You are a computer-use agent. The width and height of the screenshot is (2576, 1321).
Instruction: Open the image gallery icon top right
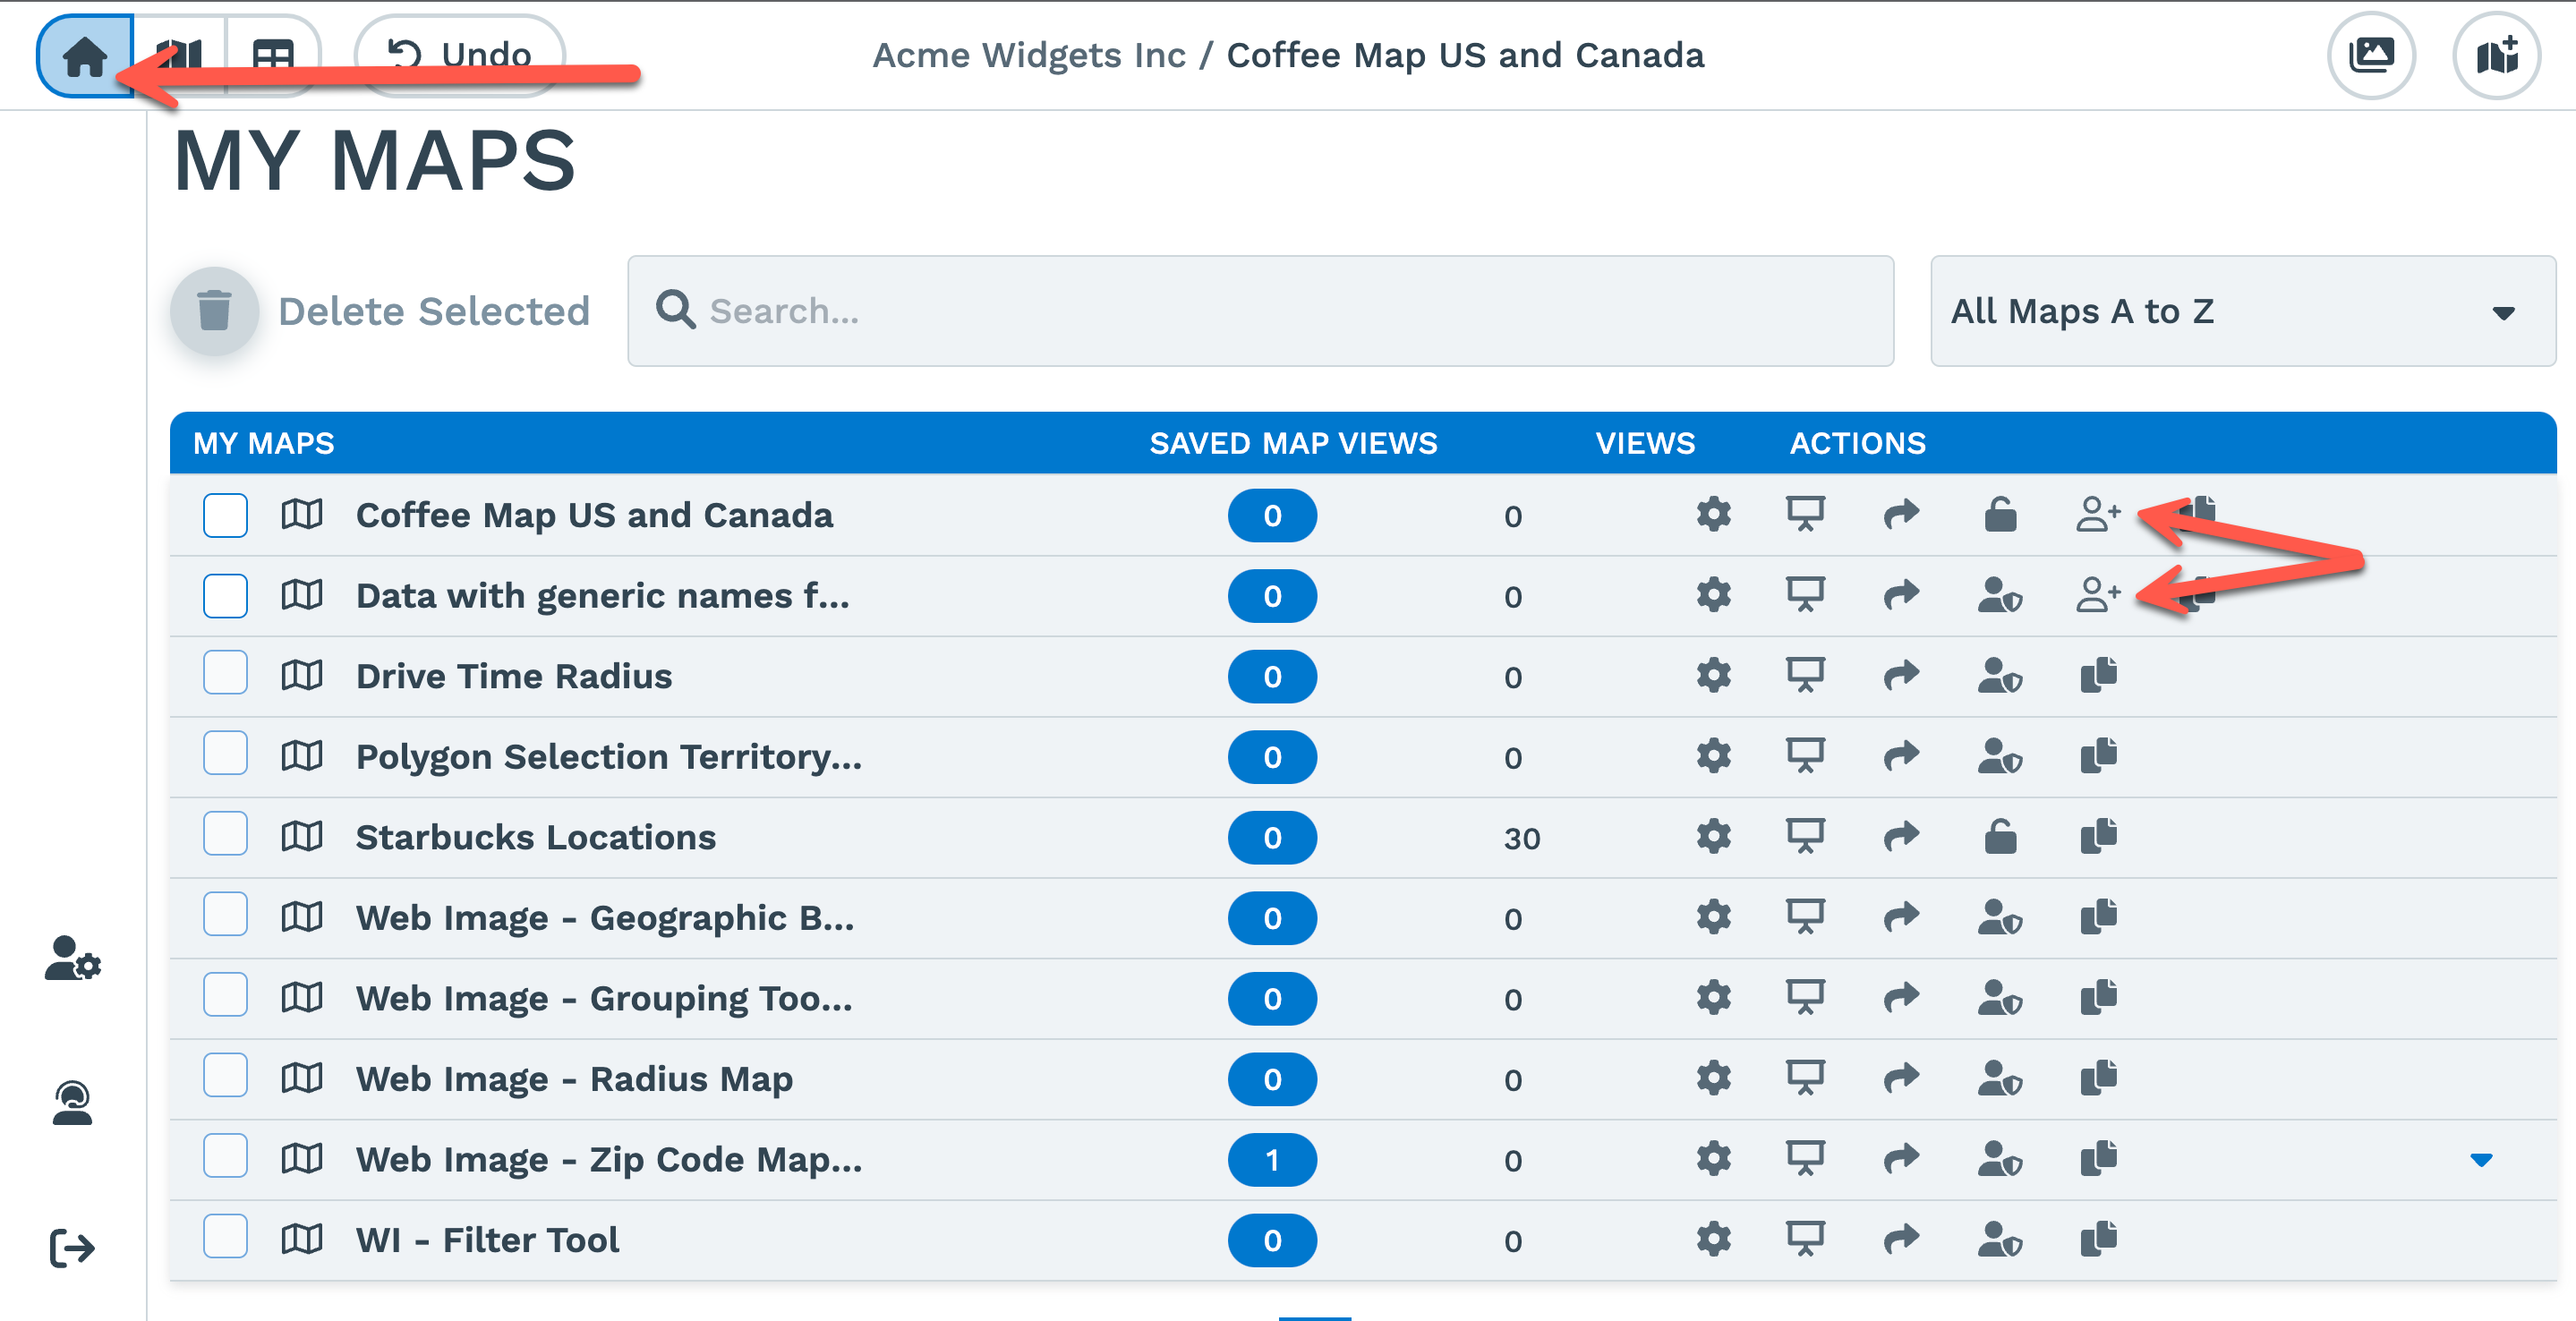[x=2371, y=56]
